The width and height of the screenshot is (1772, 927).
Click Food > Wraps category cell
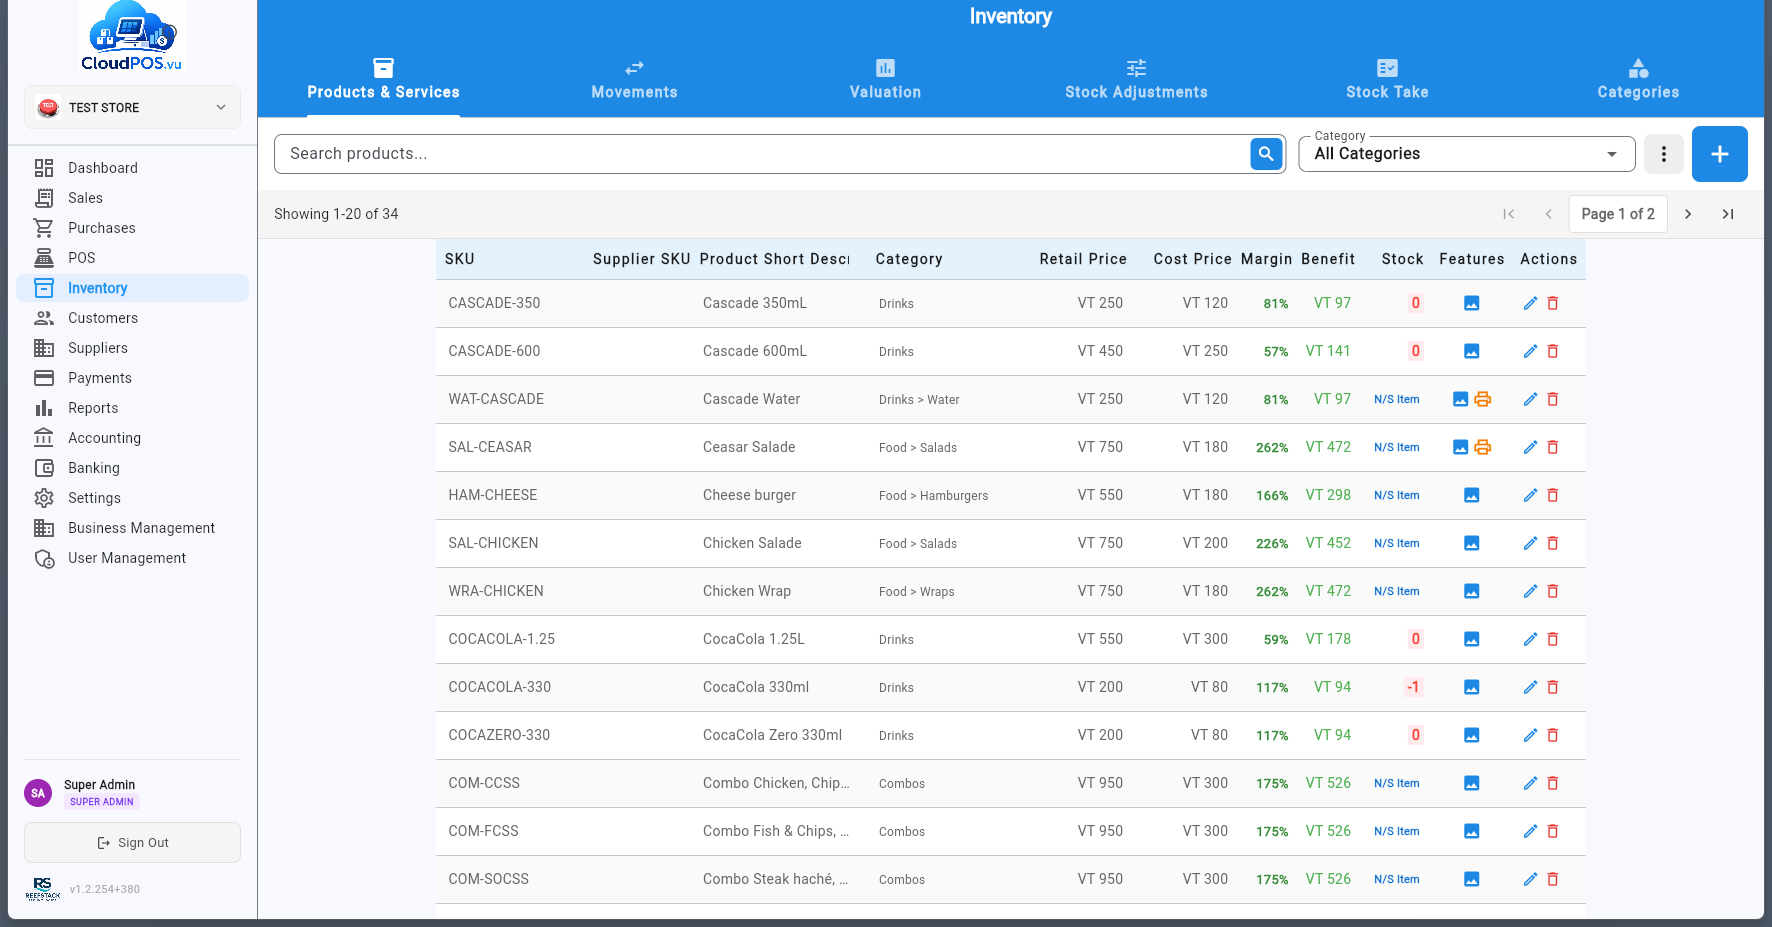point(917,592)
